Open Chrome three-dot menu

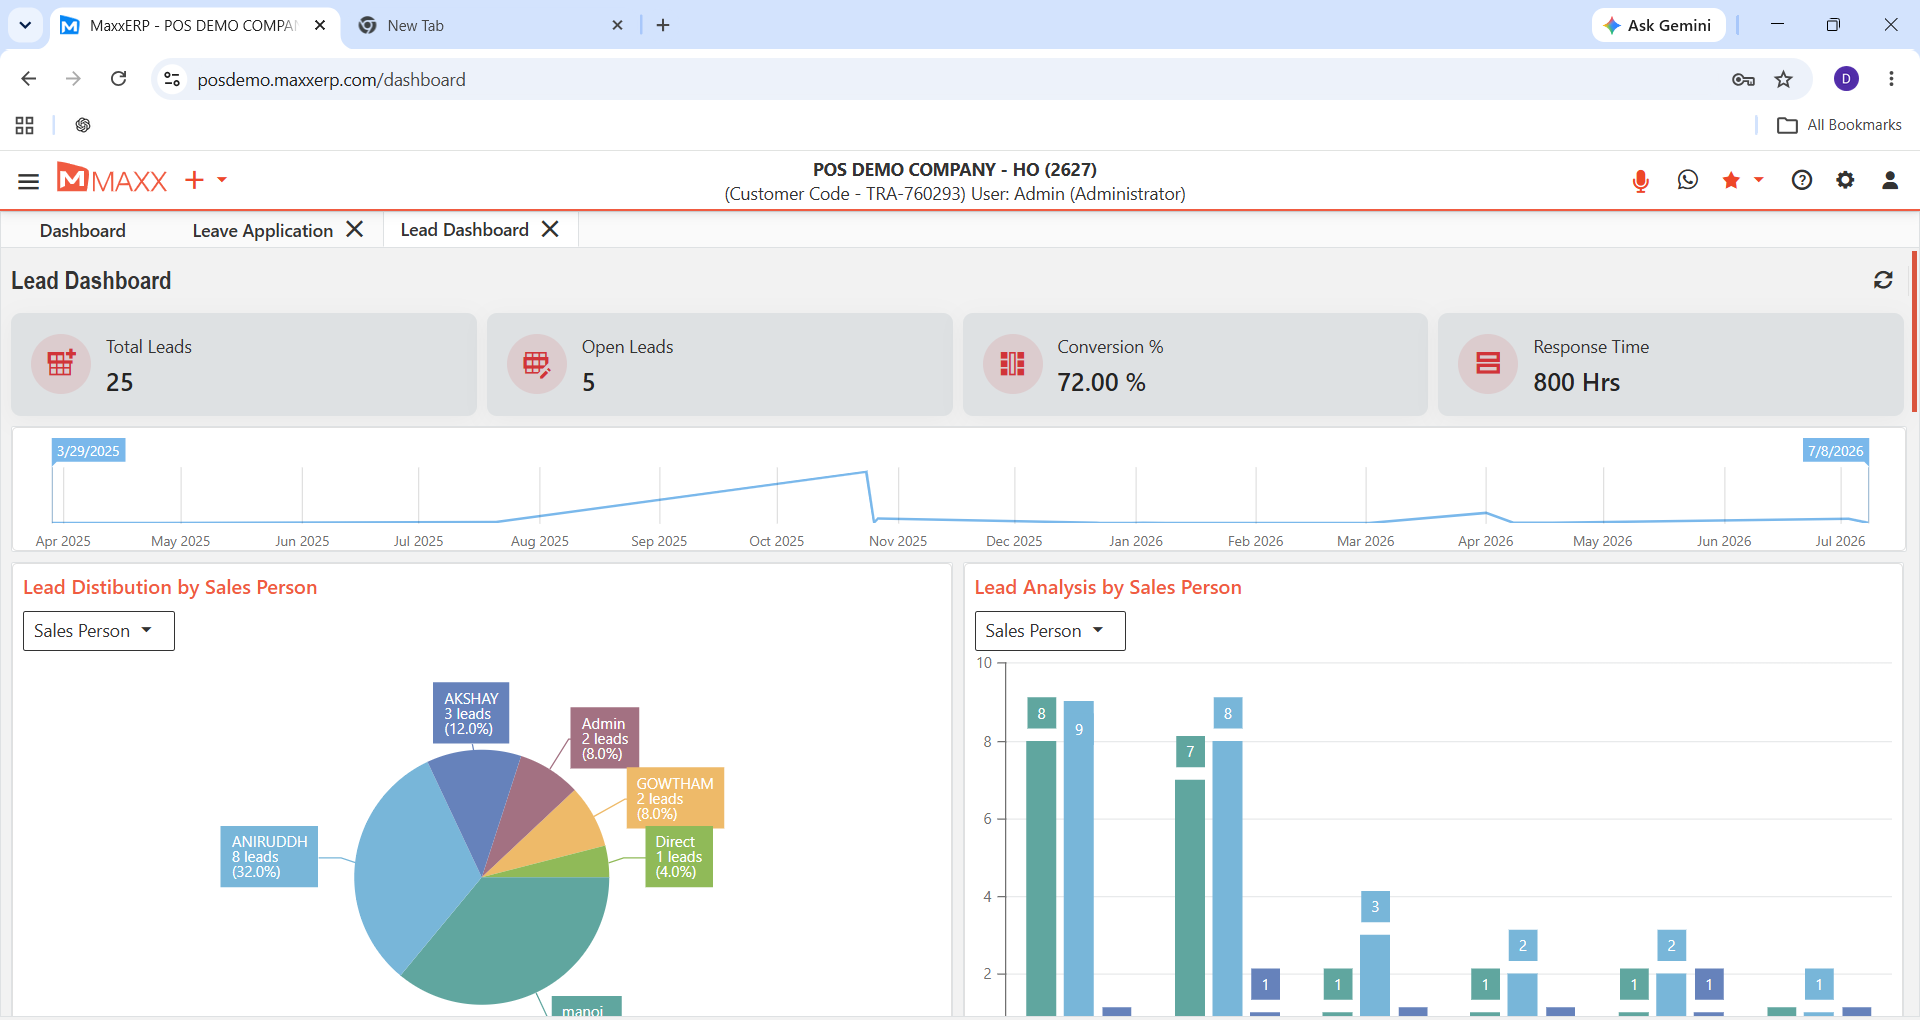pyautogui.click(x=1891, y=79)
